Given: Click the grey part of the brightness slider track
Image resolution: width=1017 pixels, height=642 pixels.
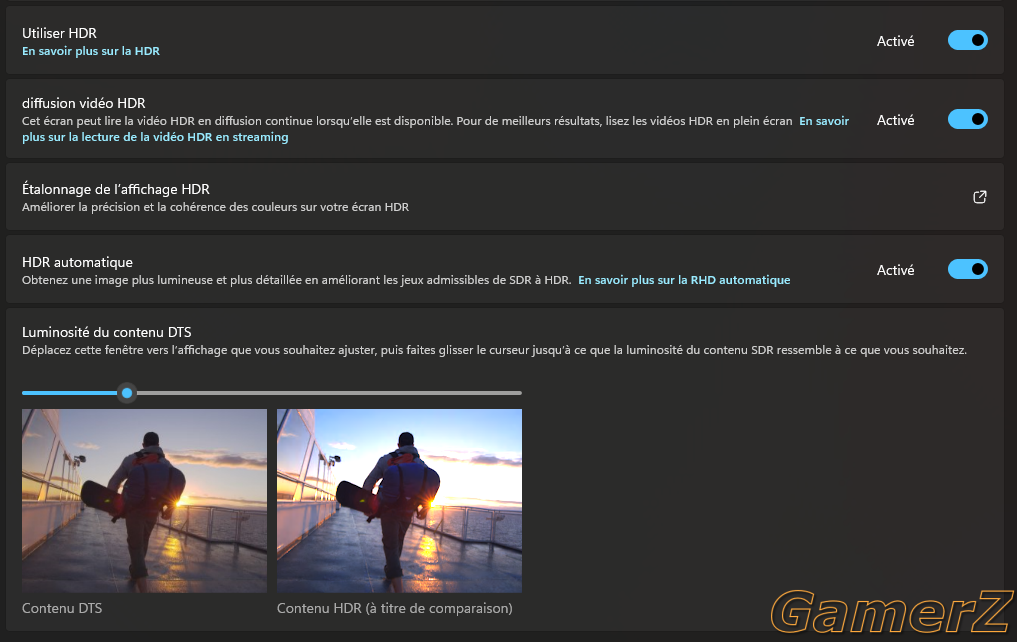Looking at the screenshot, I should click(x=328, y=393).
